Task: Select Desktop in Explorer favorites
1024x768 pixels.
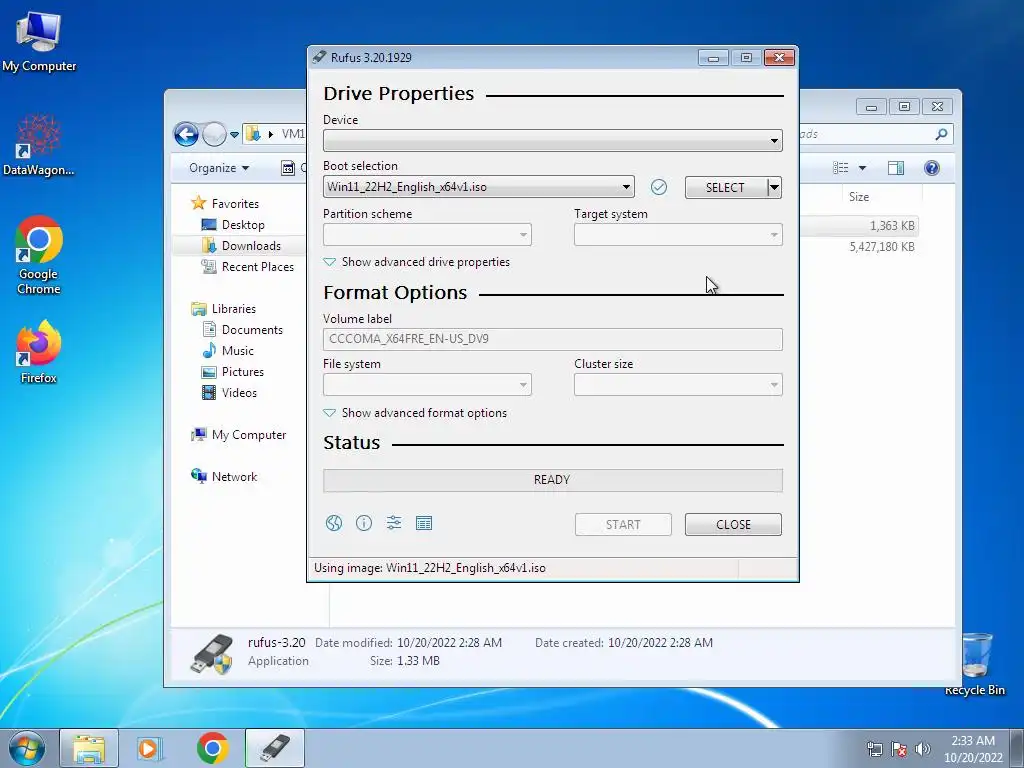Action: 233,225
